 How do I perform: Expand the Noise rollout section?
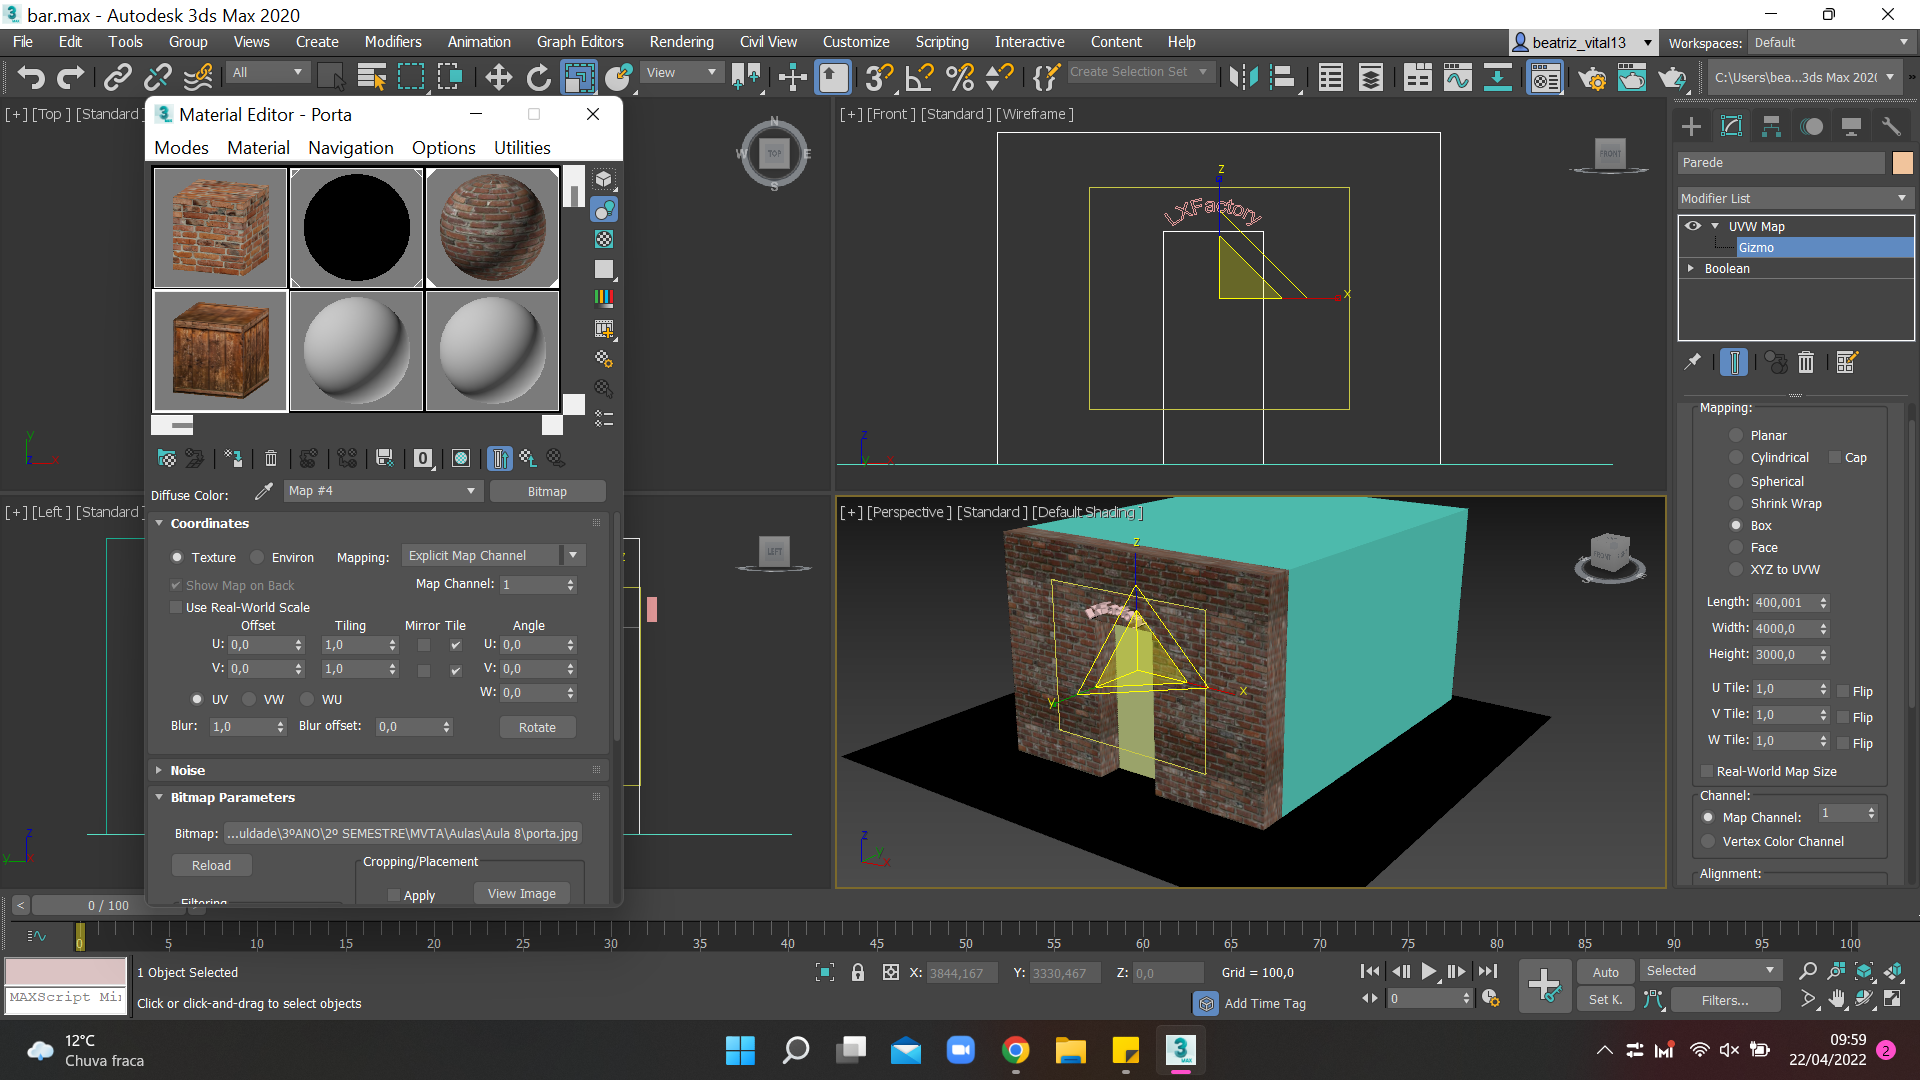[x=186, y=770]
